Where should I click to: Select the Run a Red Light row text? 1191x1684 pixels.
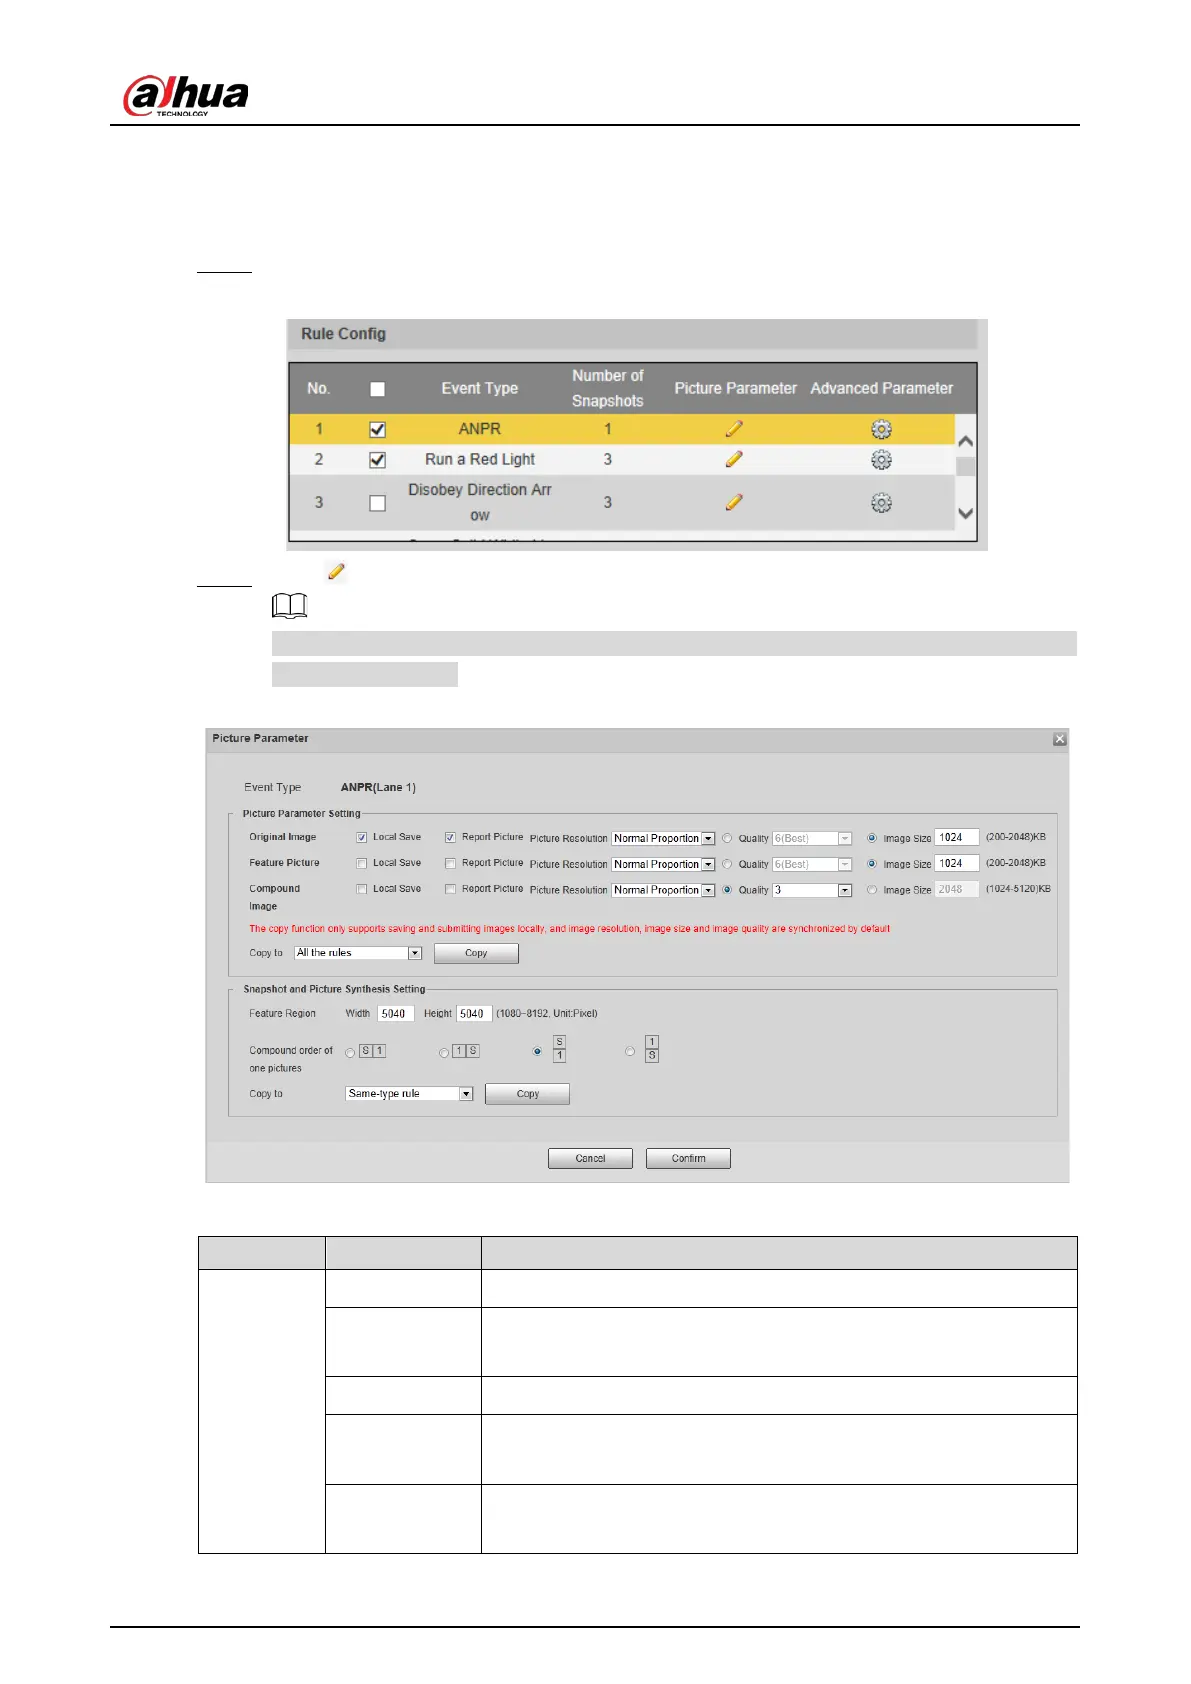pyautogui.click(x=480, y=460)
